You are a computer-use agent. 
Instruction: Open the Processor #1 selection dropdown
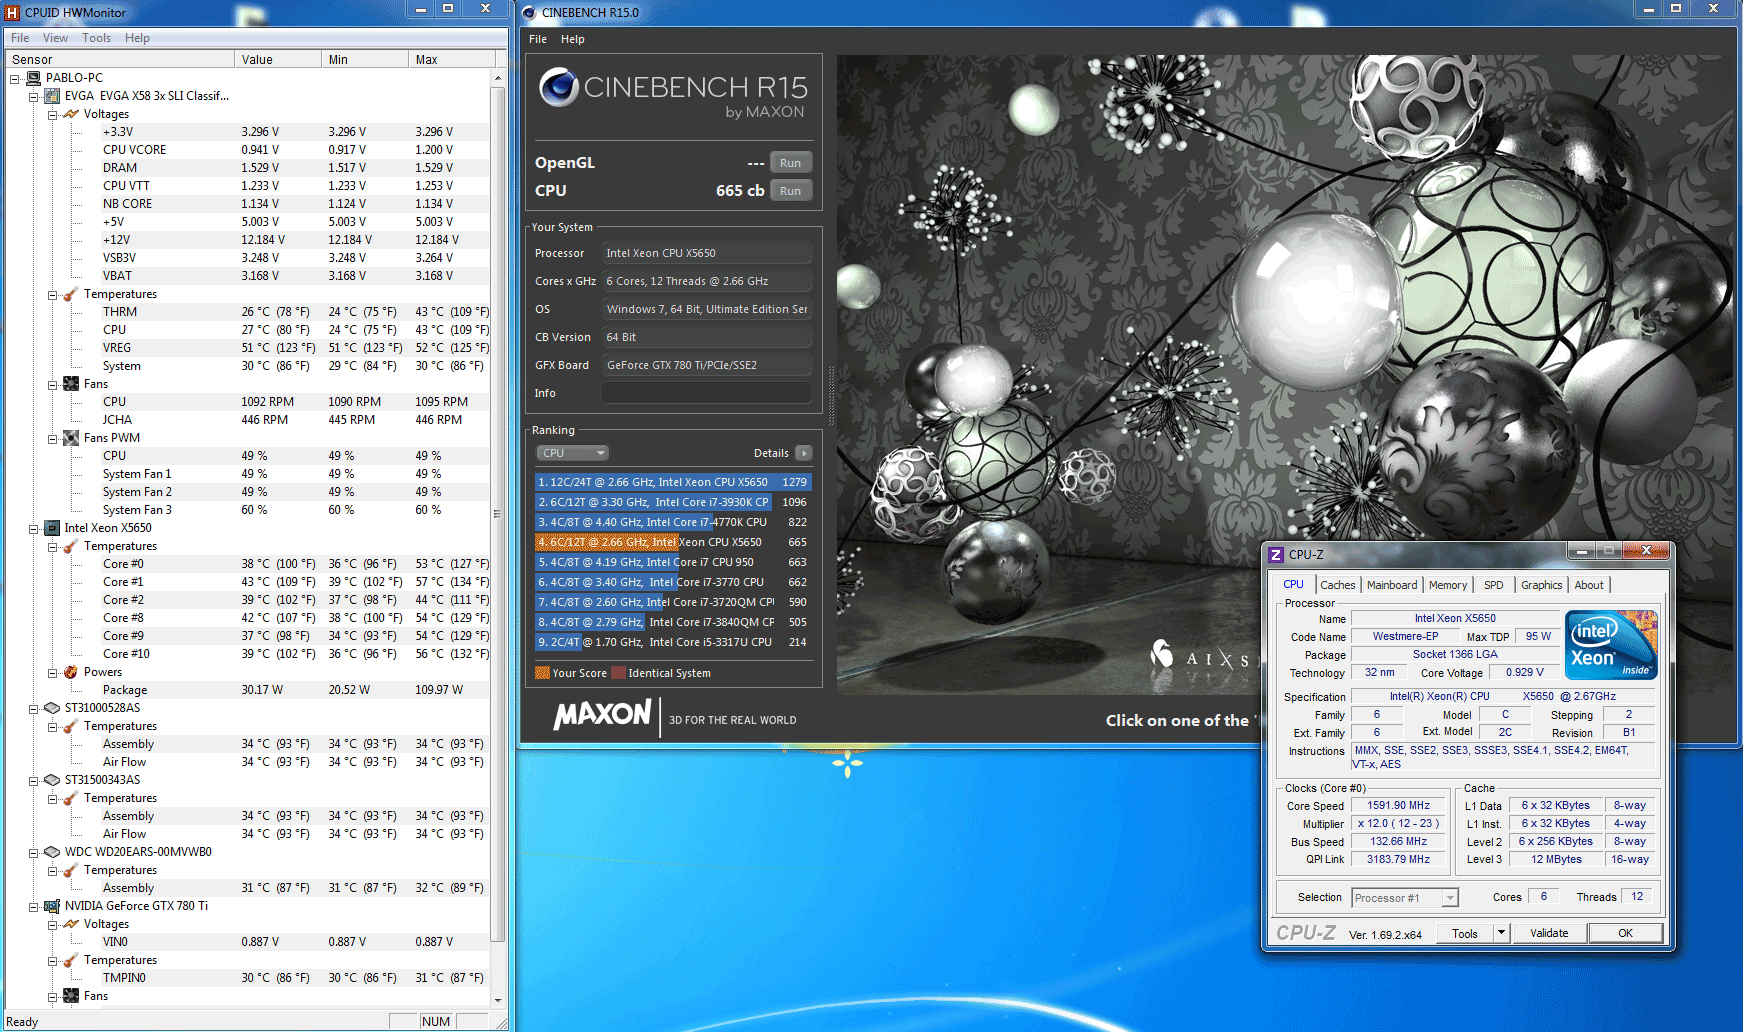[1449, 898]
